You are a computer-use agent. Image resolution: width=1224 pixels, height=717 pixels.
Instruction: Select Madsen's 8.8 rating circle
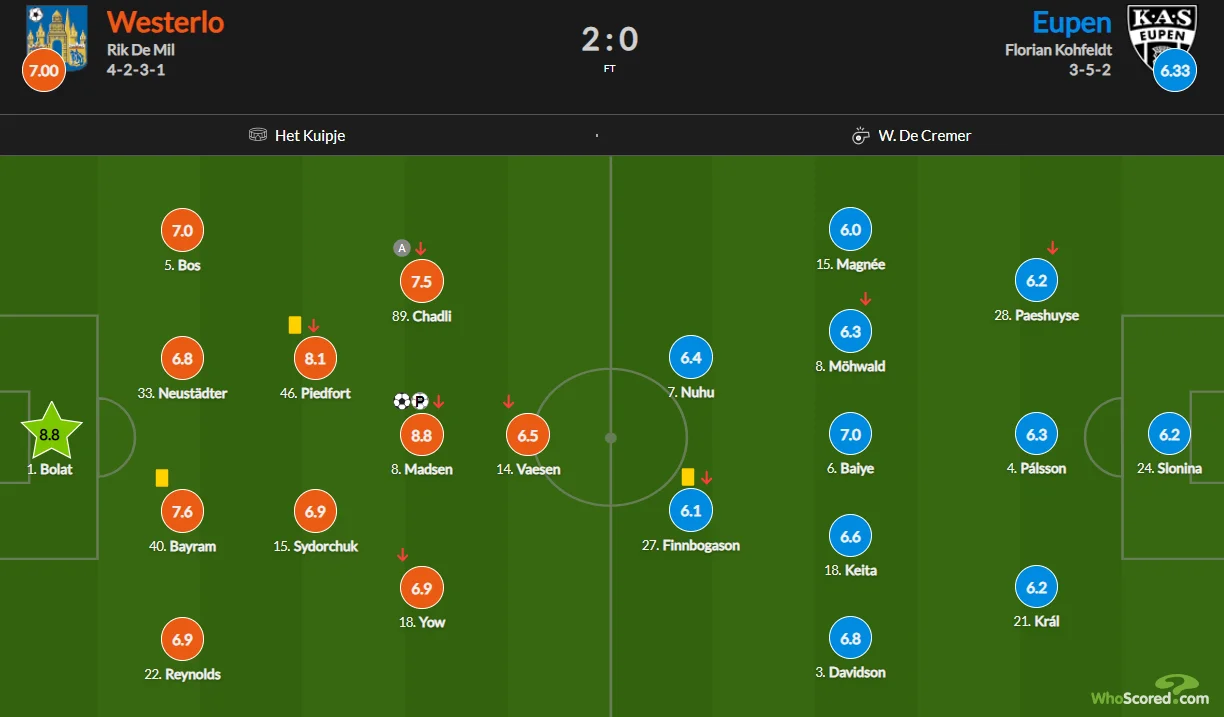[x=422, y=435]
